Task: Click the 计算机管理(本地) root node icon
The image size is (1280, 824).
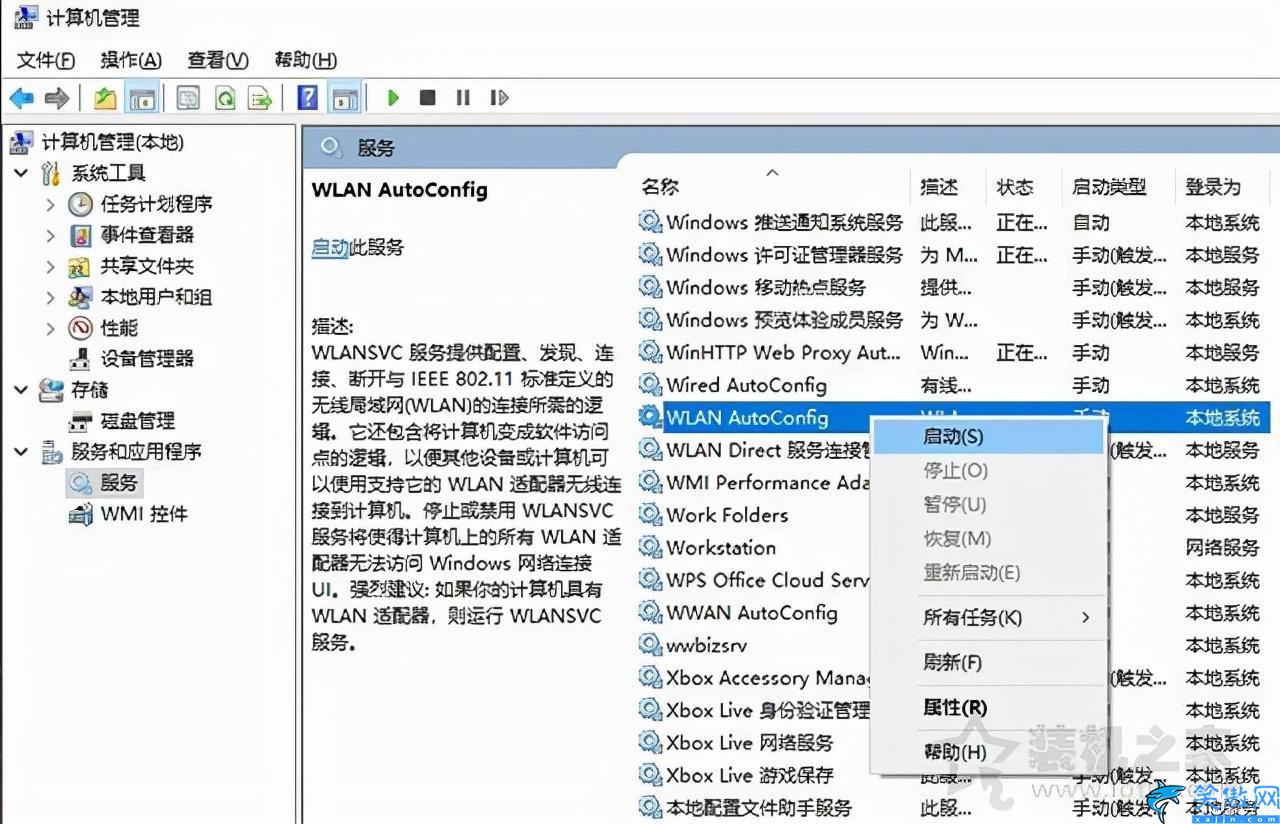Action: pyautogui.click(x=21, y=143)
